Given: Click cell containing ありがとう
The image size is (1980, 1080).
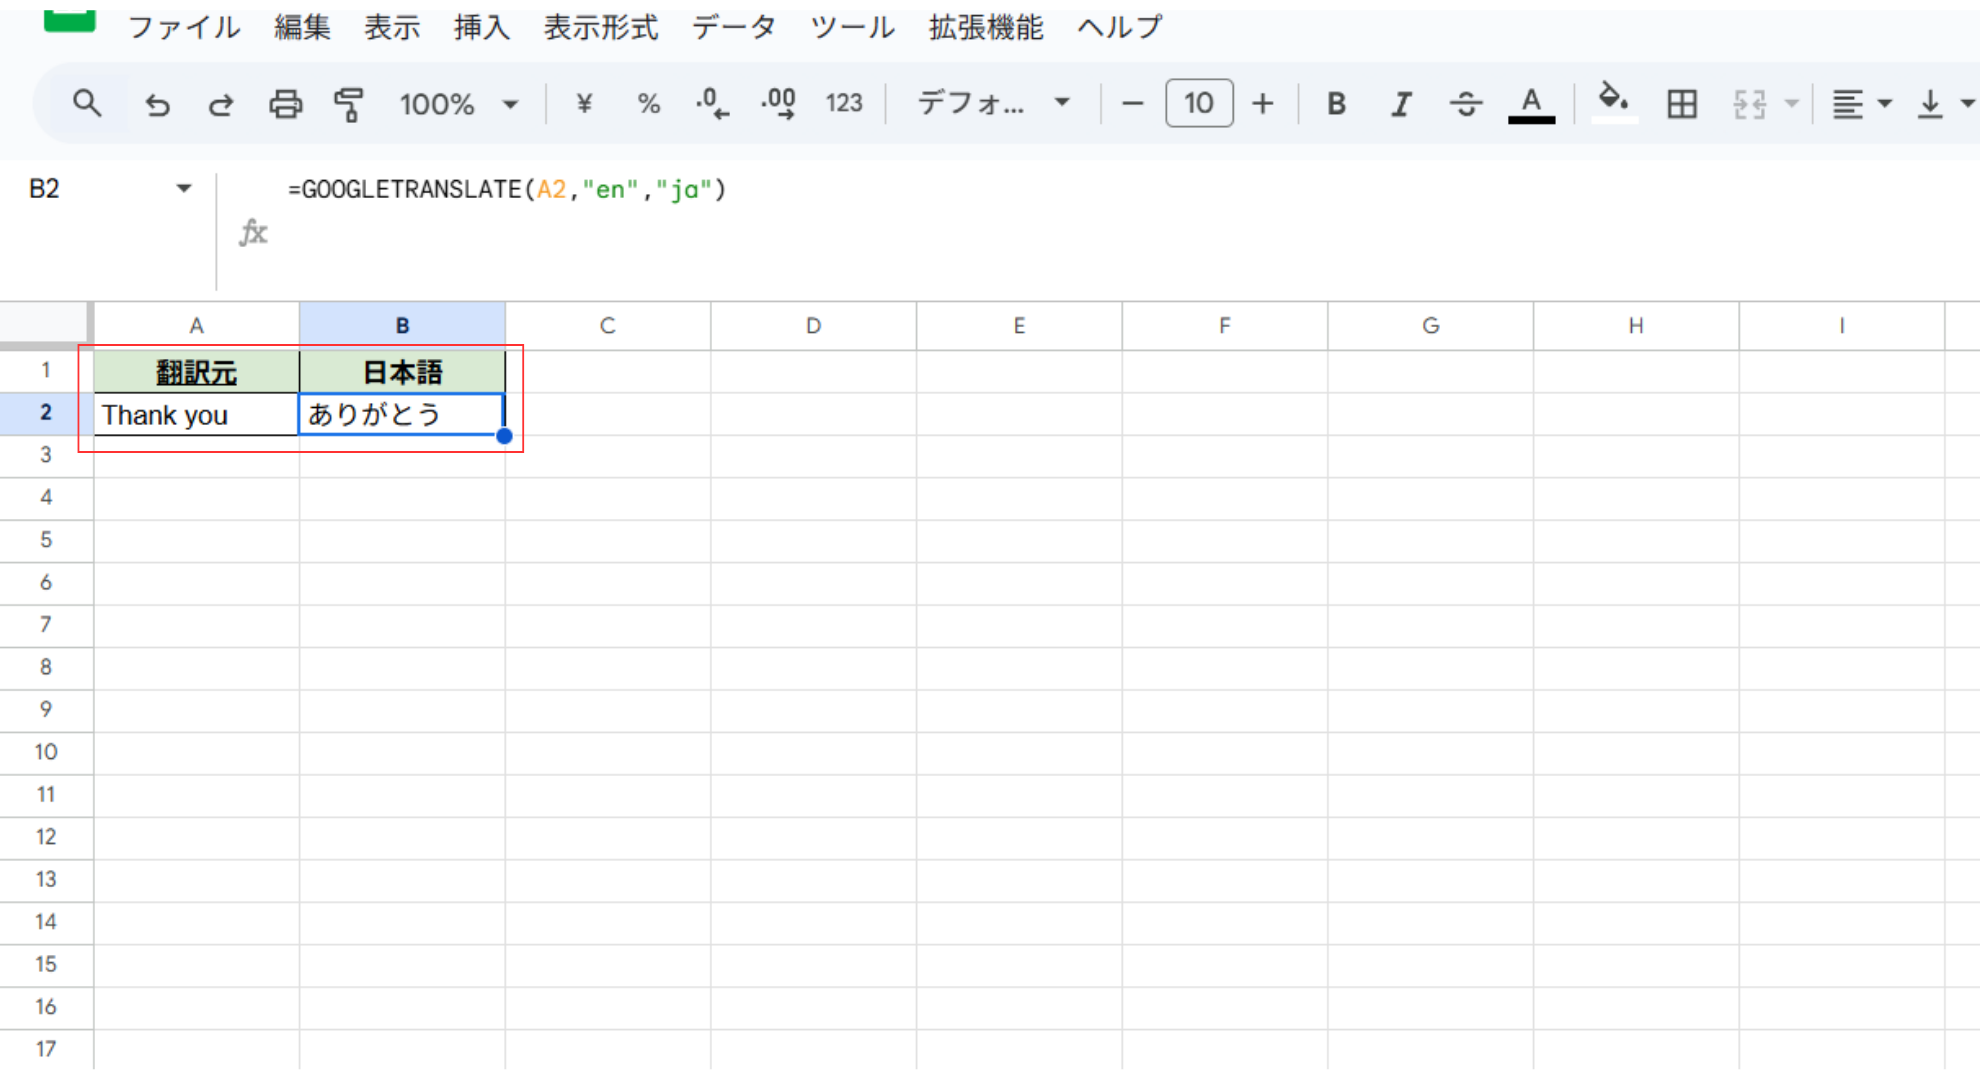Looking at the screenshot, I should [402, 414].
